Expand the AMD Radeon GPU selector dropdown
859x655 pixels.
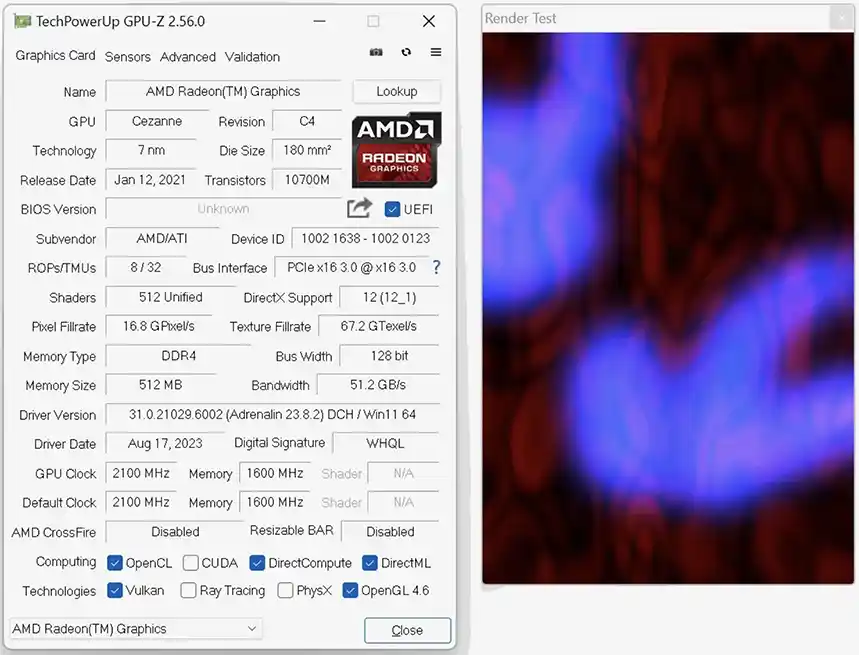tap(135, 629)
